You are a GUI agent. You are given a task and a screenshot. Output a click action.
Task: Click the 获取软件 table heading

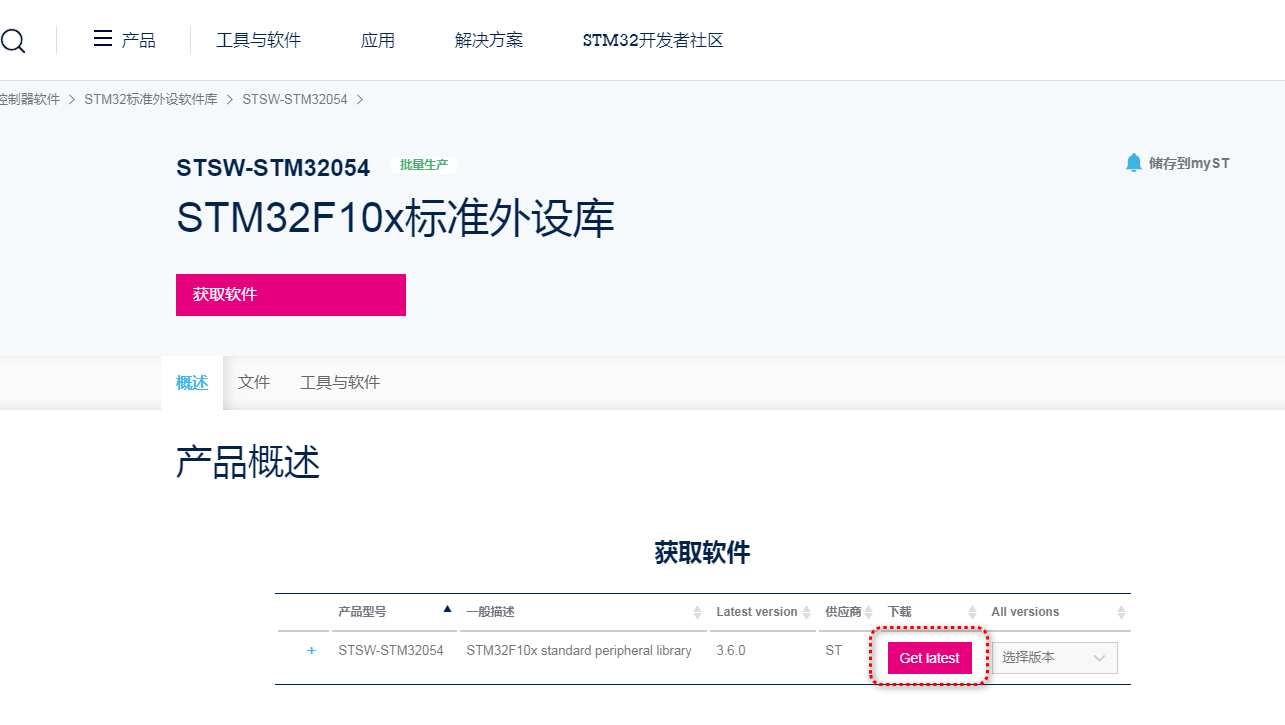coord(702,552)
